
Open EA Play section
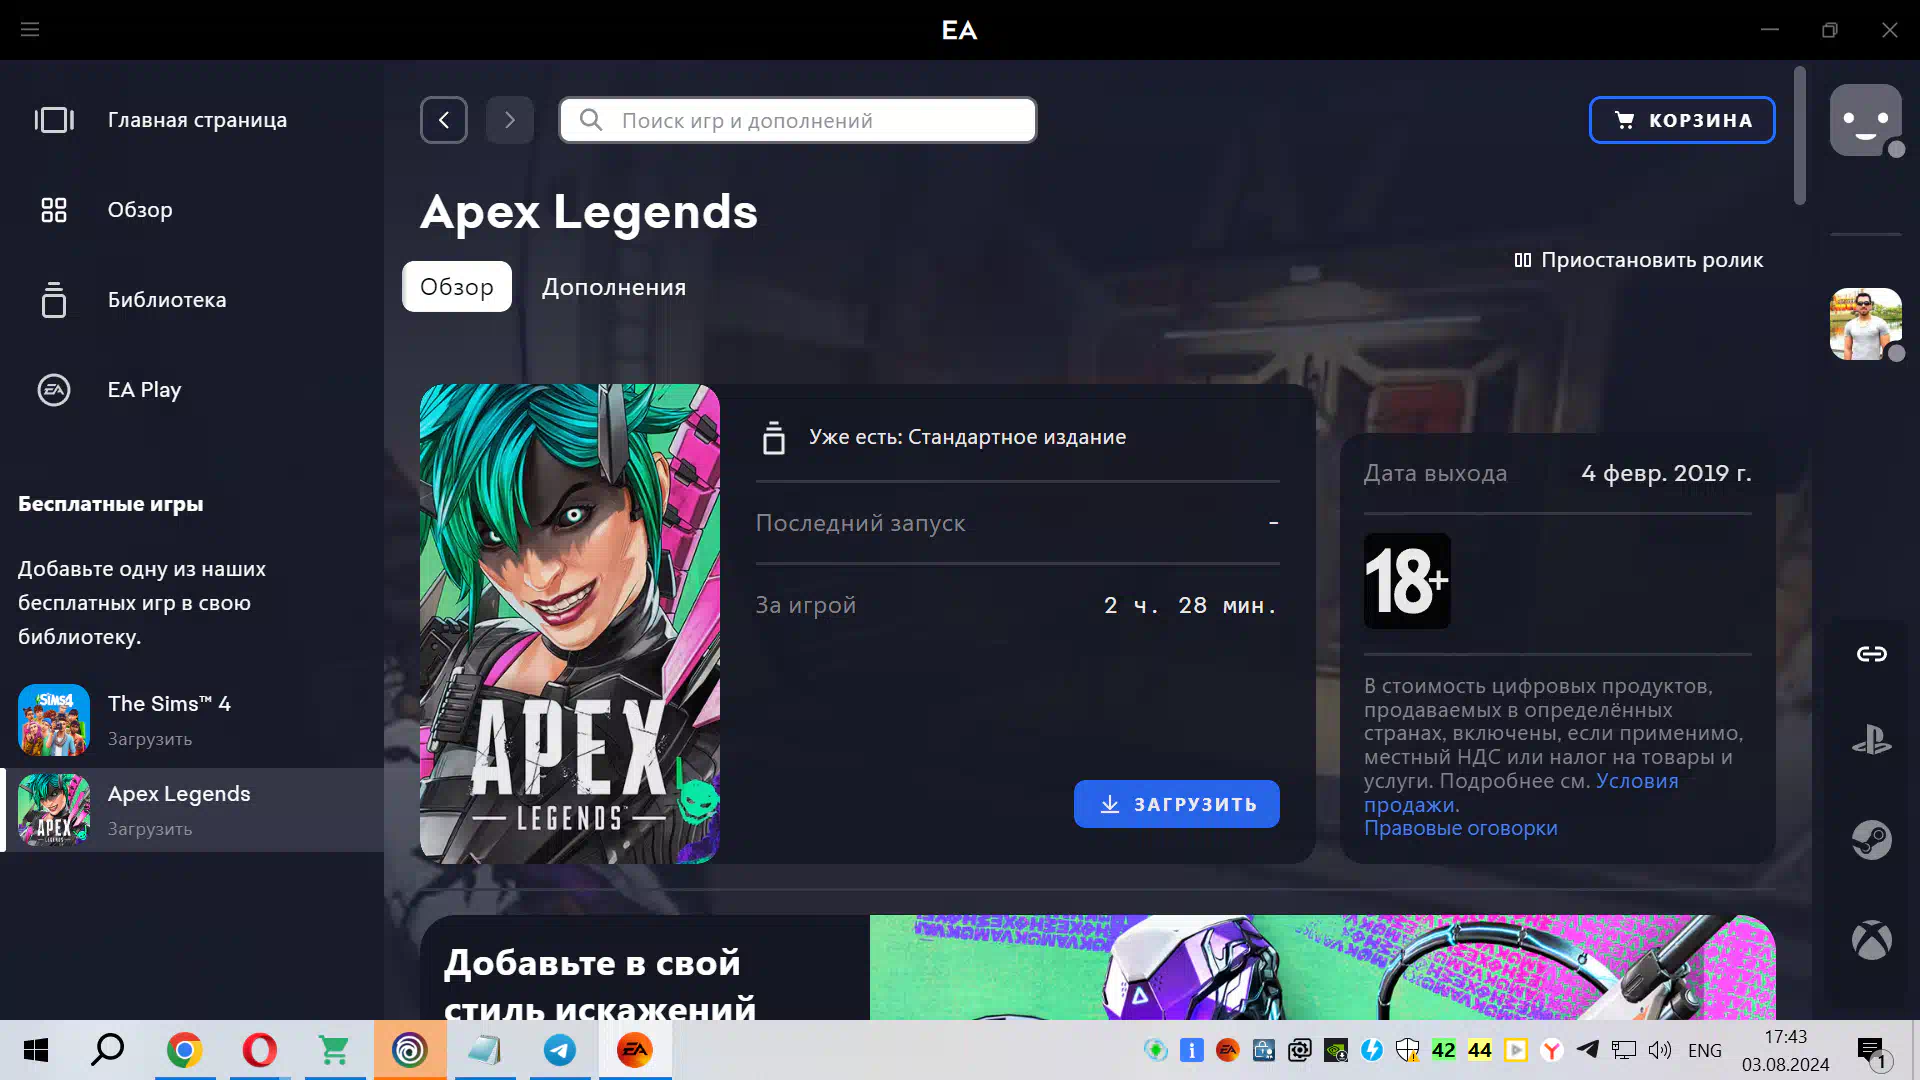click(x=192, y=390)
